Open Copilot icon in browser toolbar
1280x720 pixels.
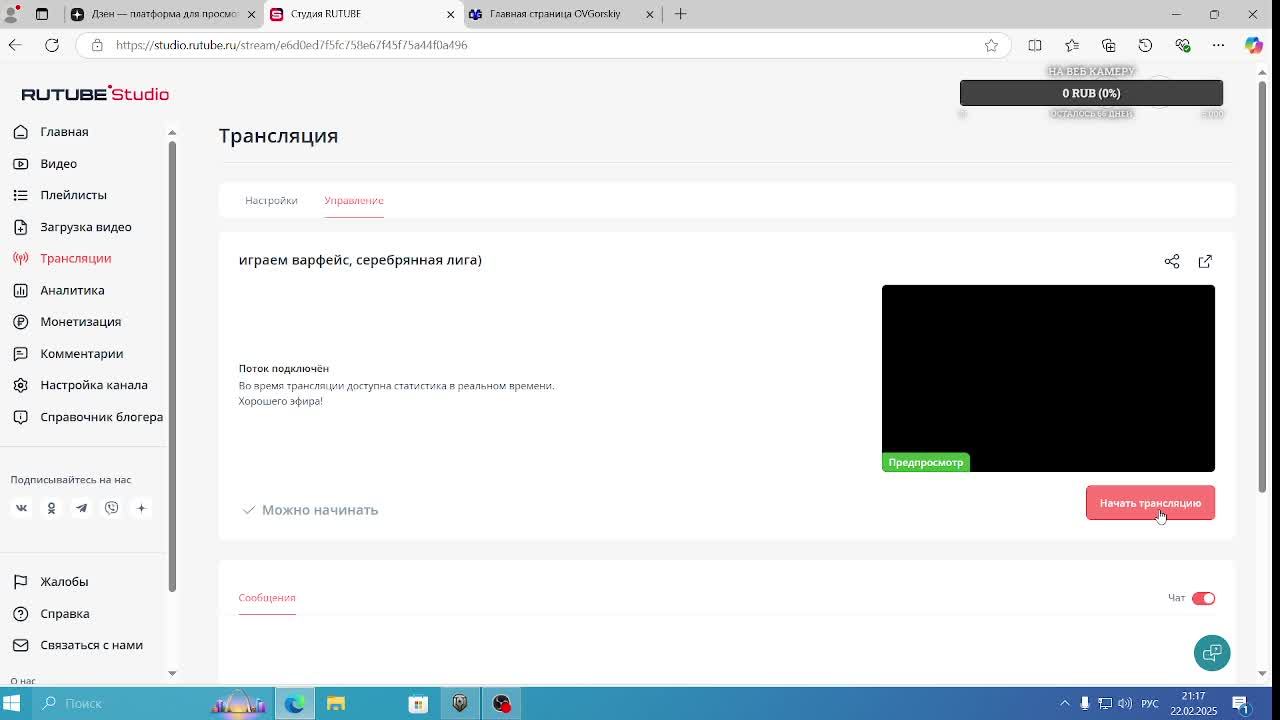[1253, 45]
